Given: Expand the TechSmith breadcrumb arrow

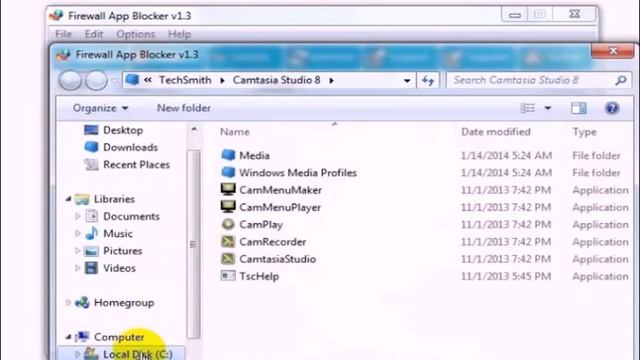Looking at the screenshot, I should click(222, 80).
